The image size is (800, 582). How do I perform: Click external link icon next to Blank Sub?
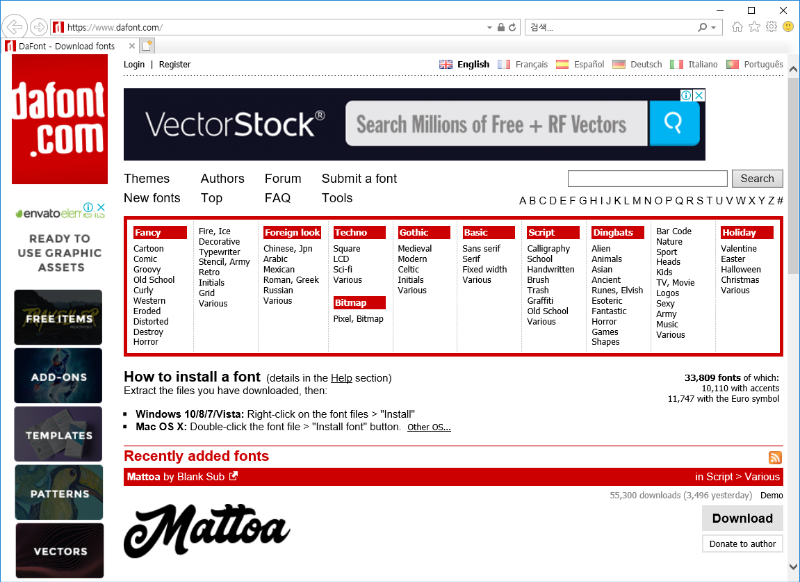click(233, 476)
